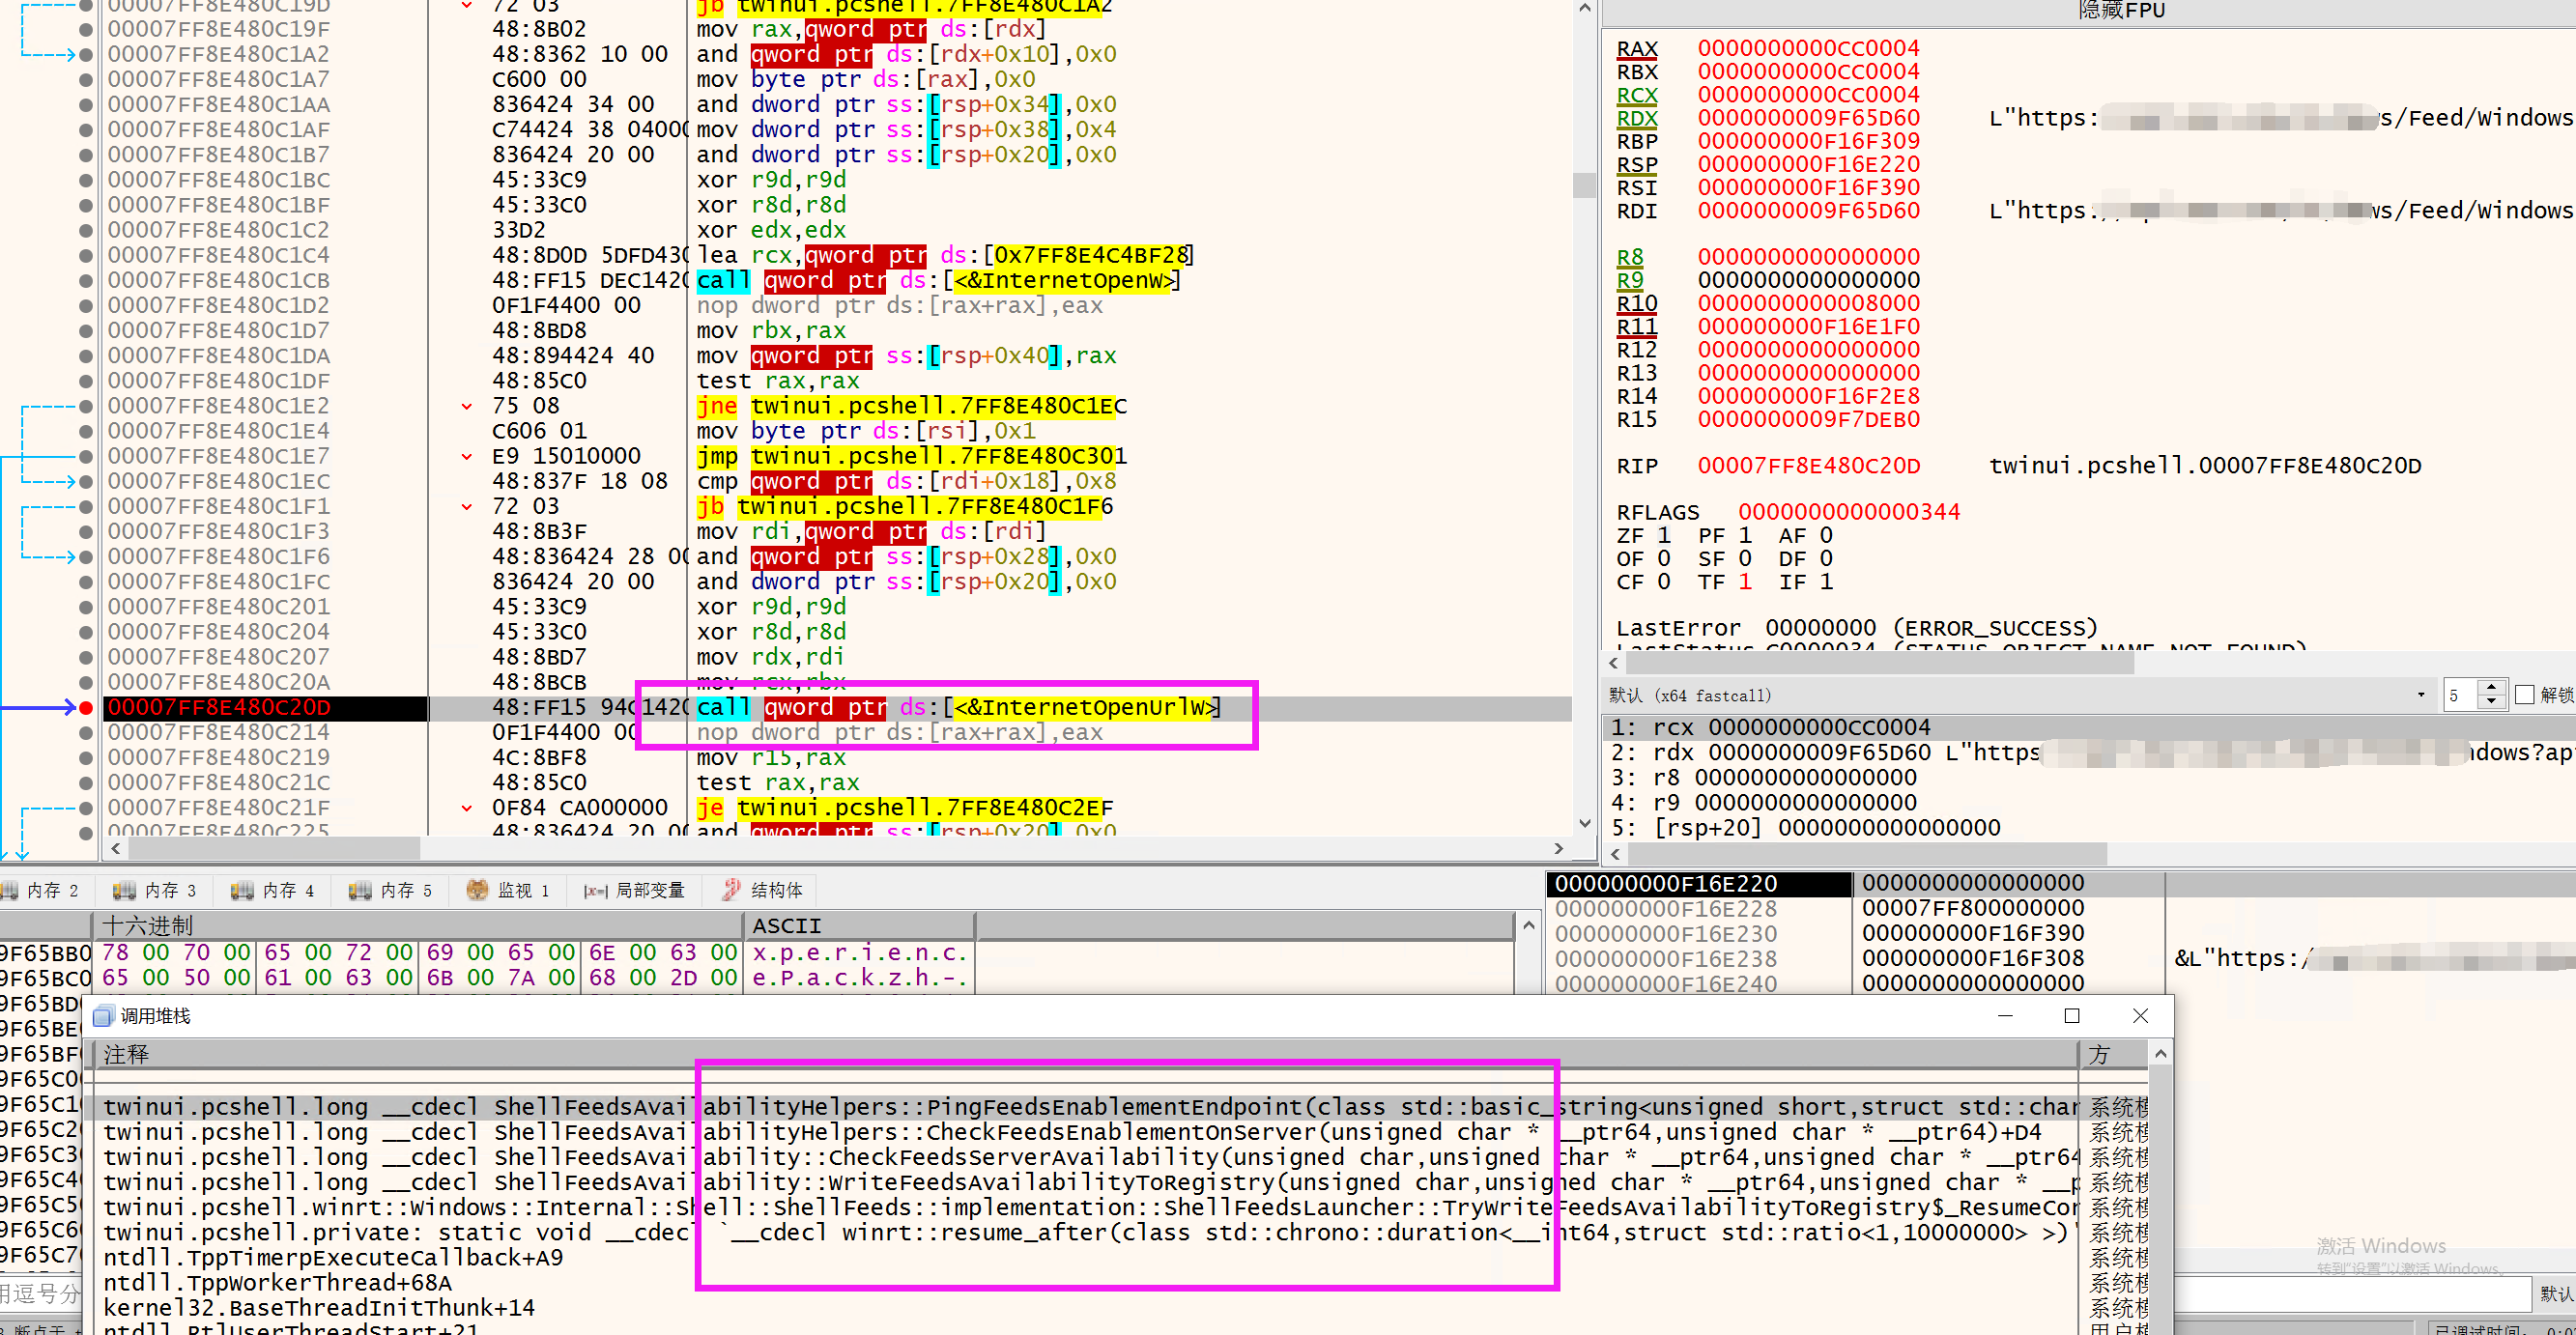Viewport: 2576px width, 1335px height.
Task: Click the RAX register label
Action: click(x=1637, y=48)
